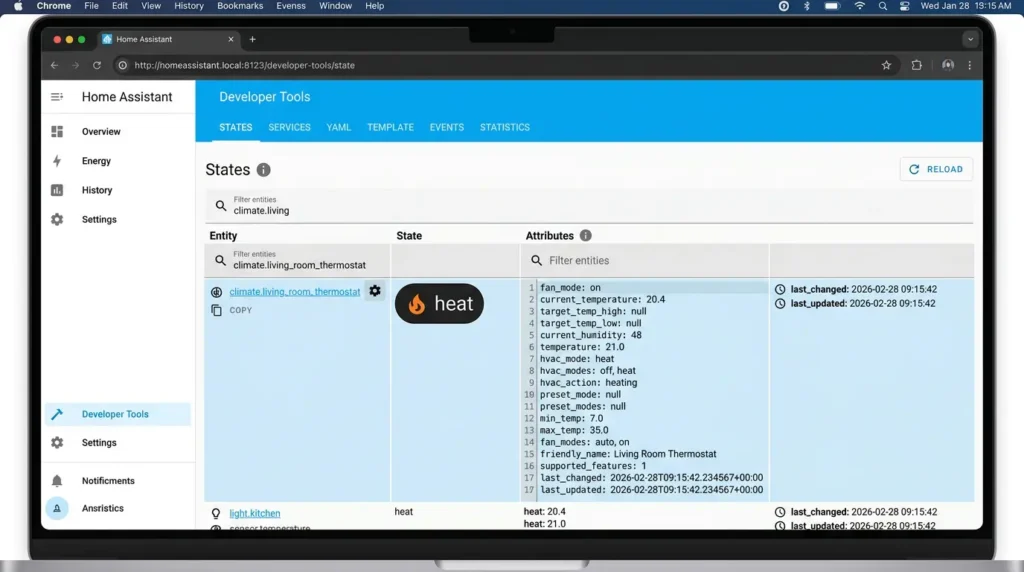Click the top filter field containing climate.living
The height and width of the screenshot is (572, 1024).
click(588, 206)
